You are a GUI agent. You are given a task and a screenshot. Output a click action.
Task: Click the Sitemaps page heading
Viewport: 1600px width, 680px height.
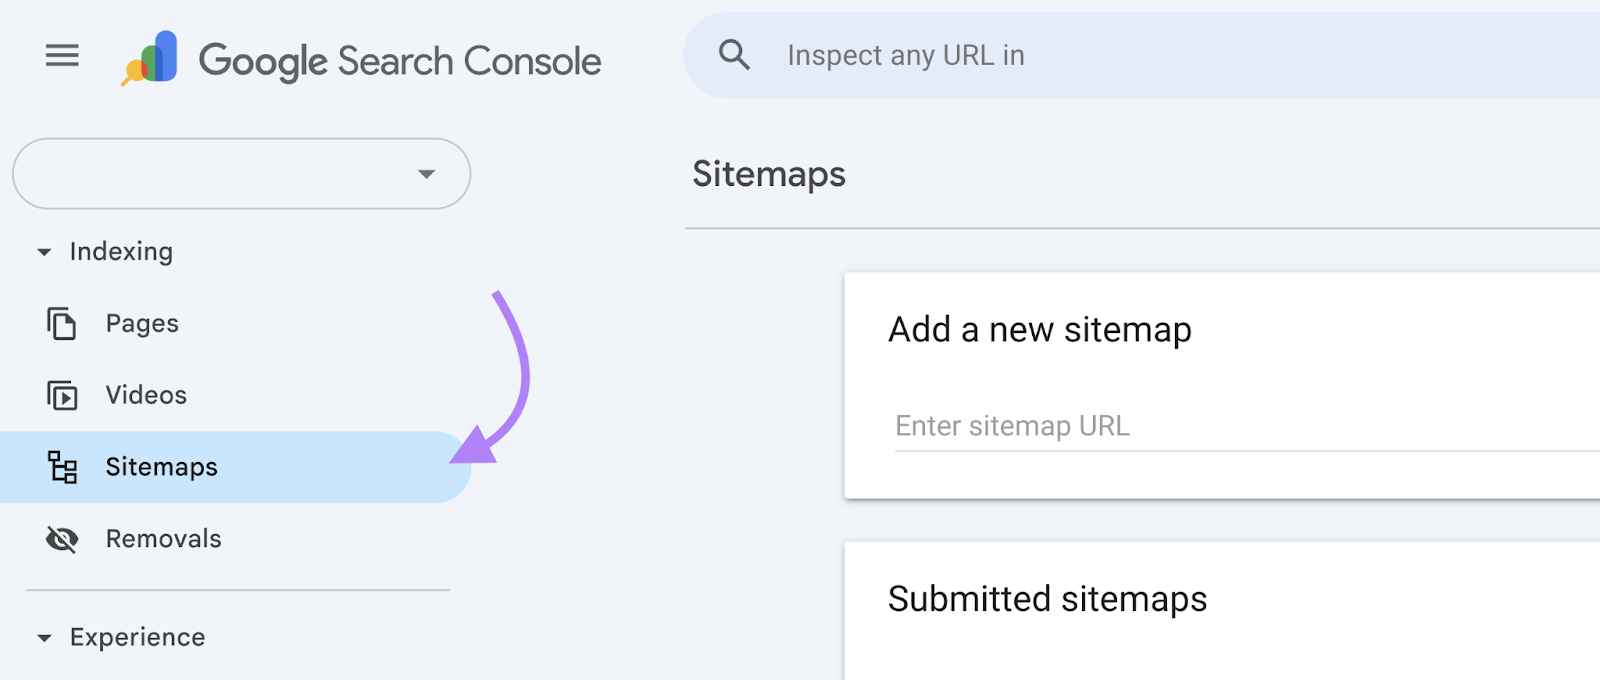tap(769, 174)
